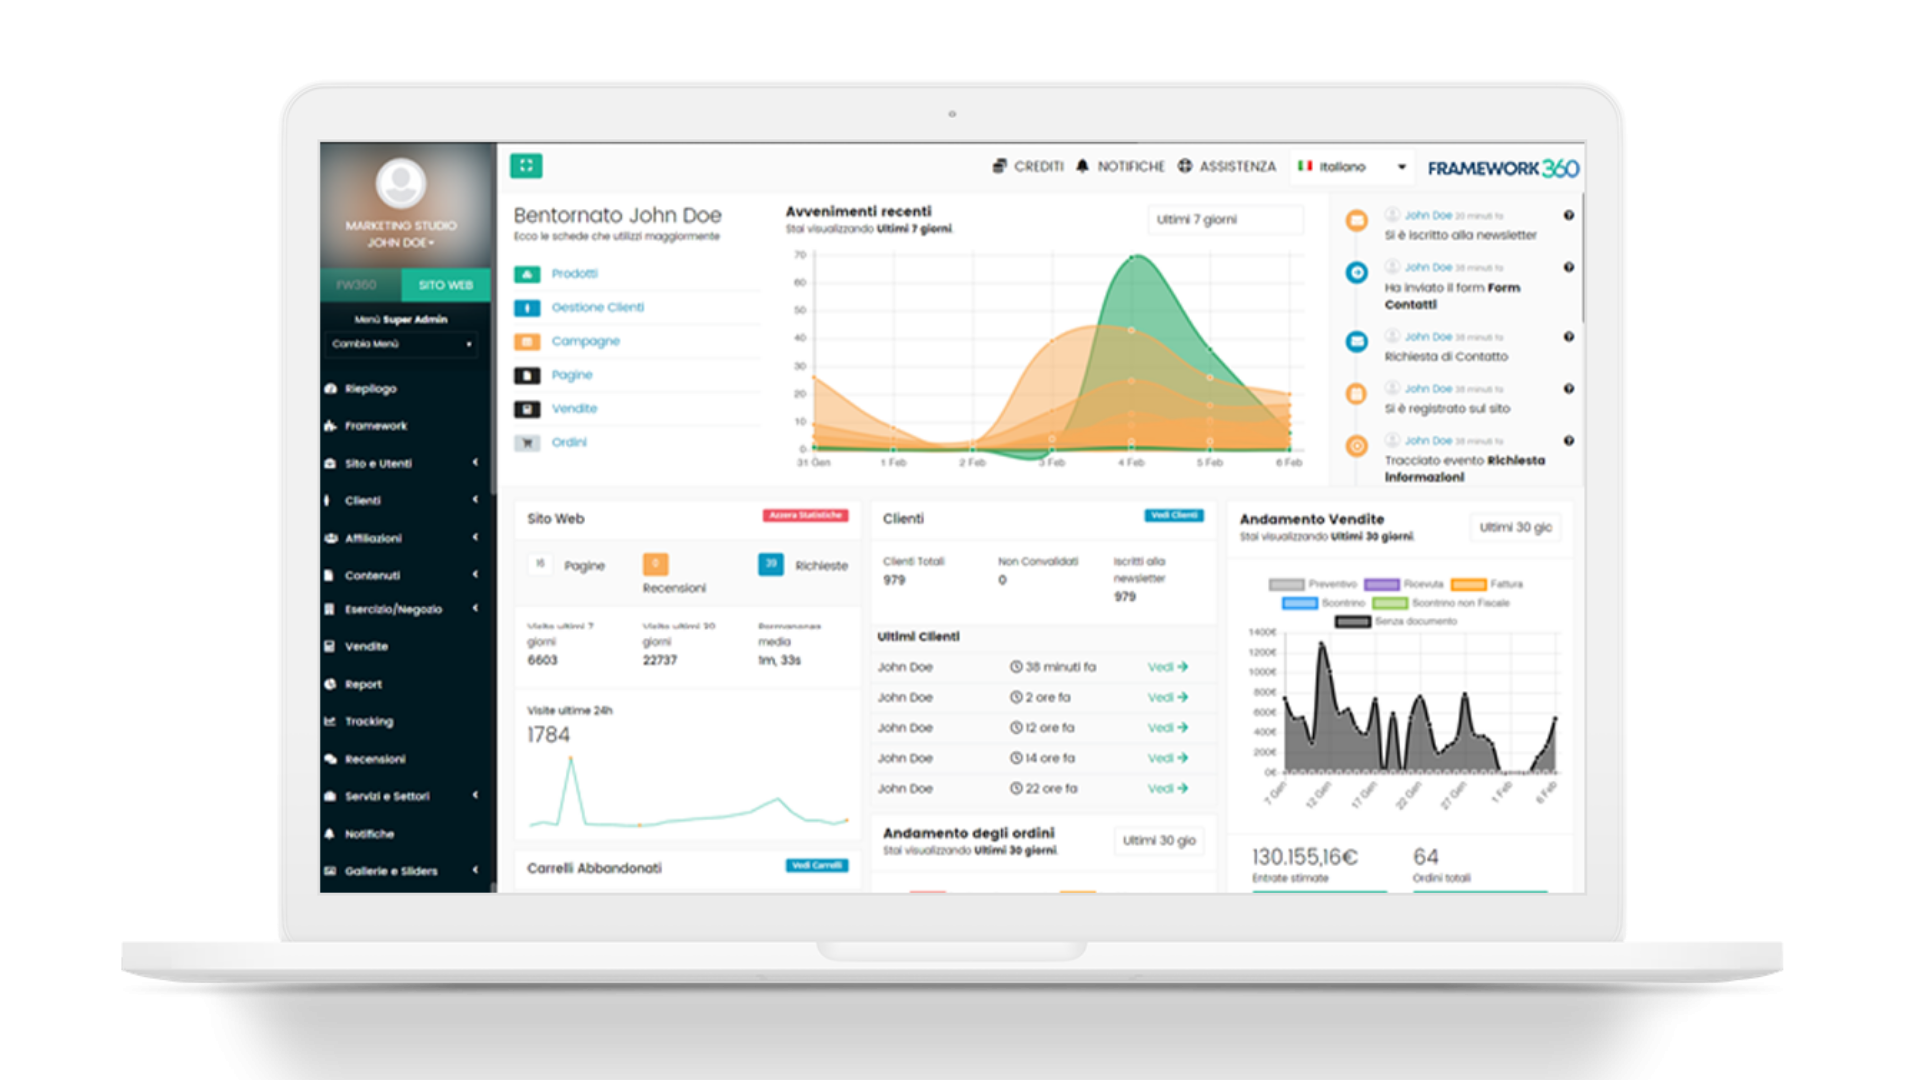The height and width of the screenshot is (1080, 1920).
Task: Click the green fullscreen toggle icon
Action: (526, 166)
